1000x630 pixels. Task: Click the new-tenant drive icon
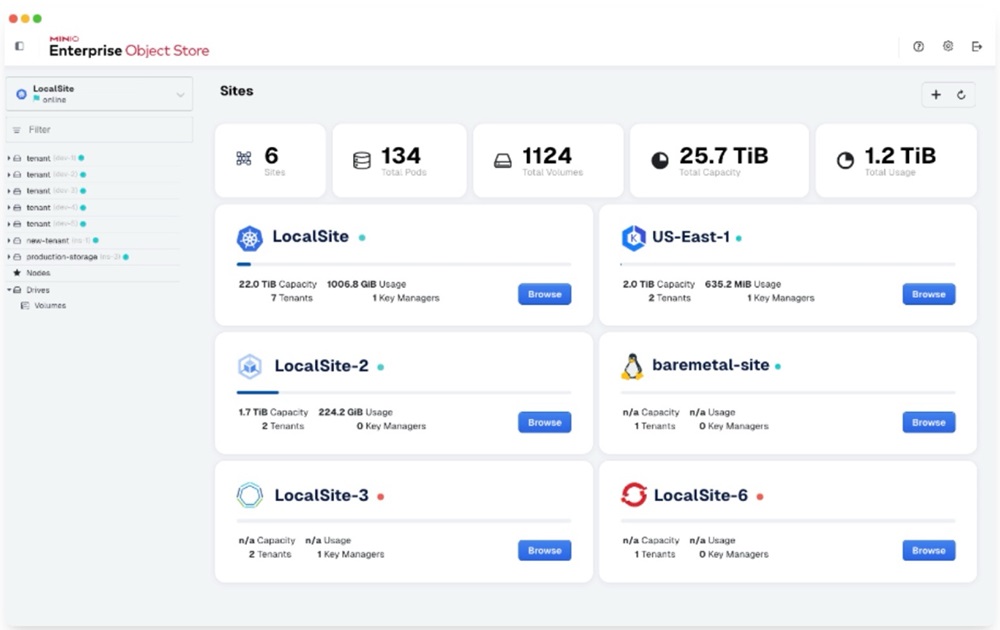pyautogui.click(x=17, y=240)
